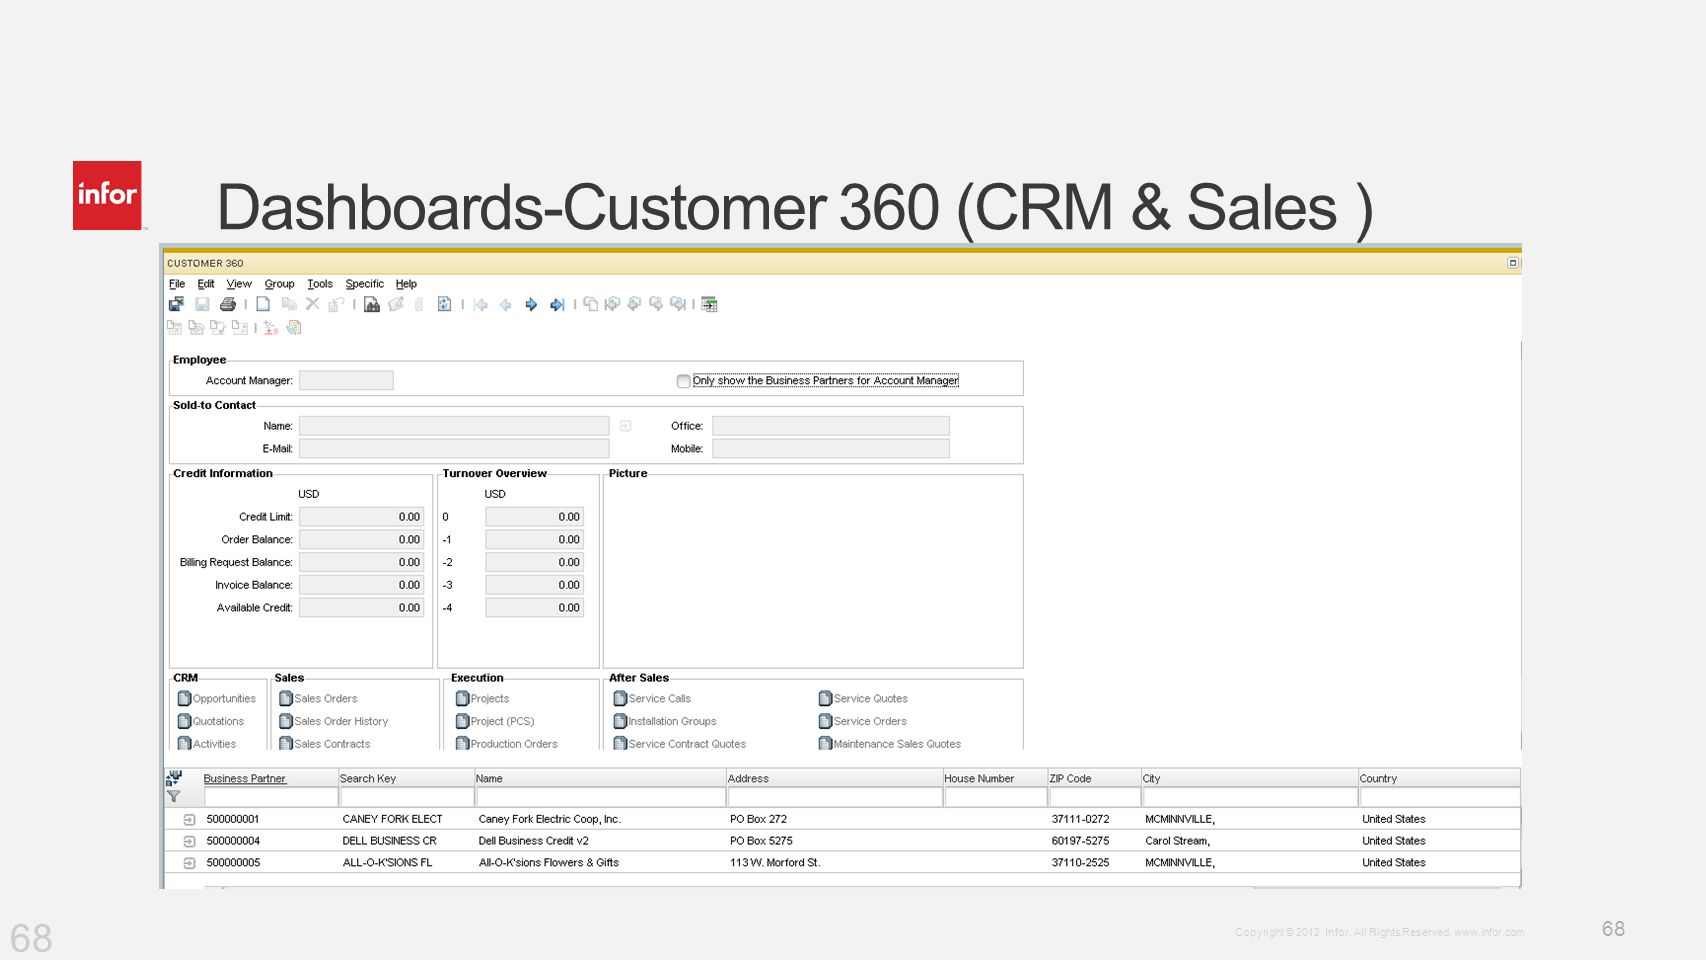The height and width of the screenshot is (960, 1706).
Task: Click the Print icon in toolbar
Action: click(x=228, y=304)
